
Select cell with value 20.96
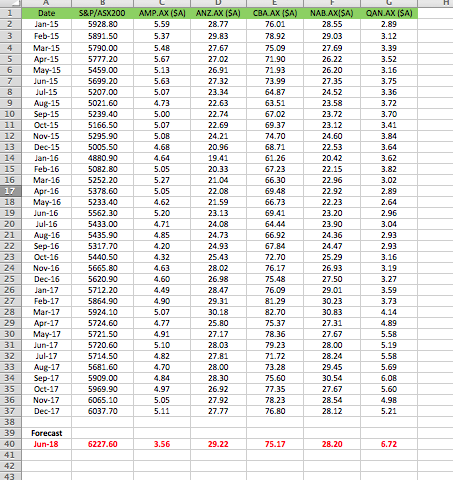point(218,147)
